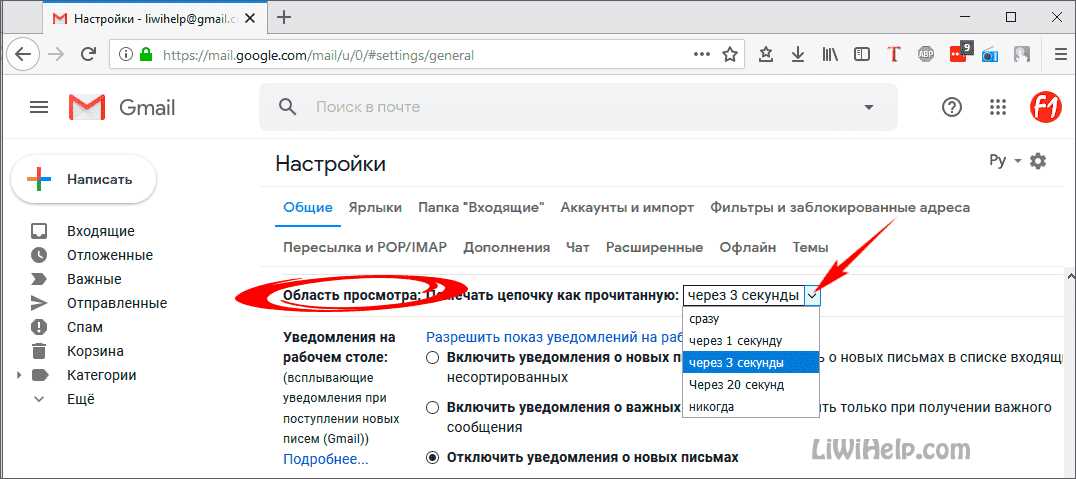Open the Важные folder
The width and height of the screenshot is (1076, 479).
(x=94, y=279)
